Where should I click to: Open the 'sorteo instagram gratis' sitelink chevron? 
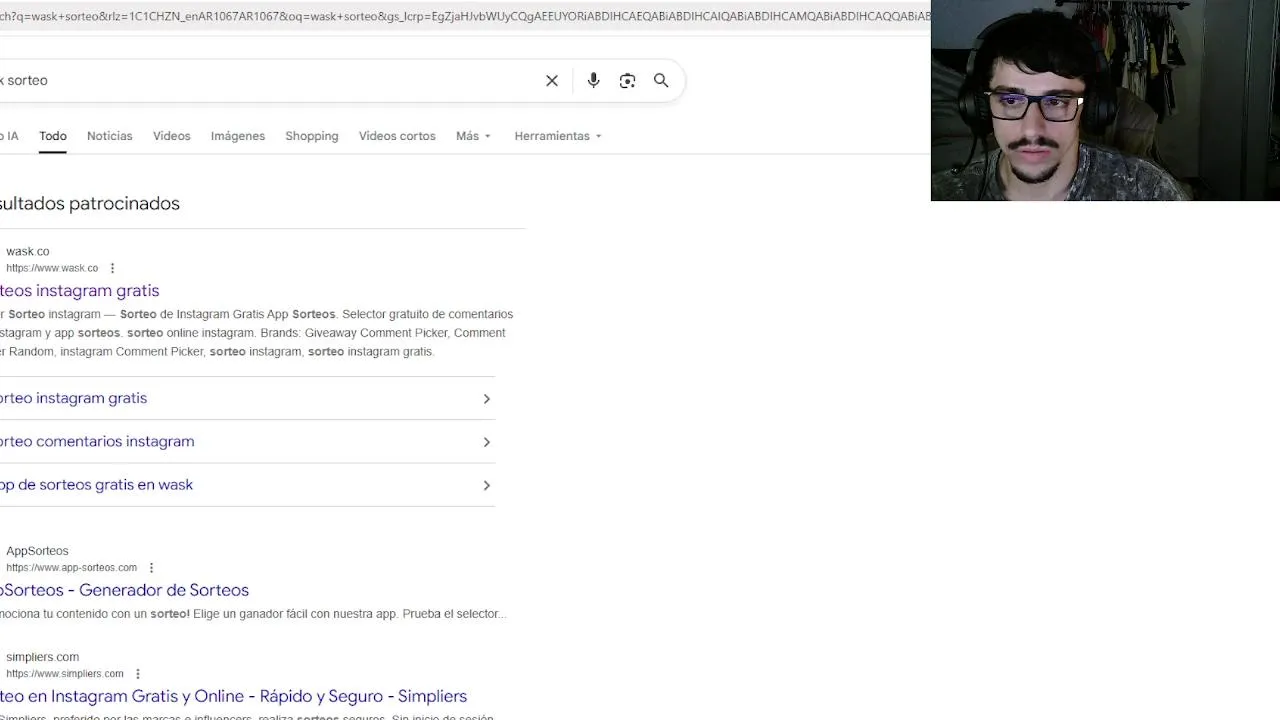tap(487, 399)
